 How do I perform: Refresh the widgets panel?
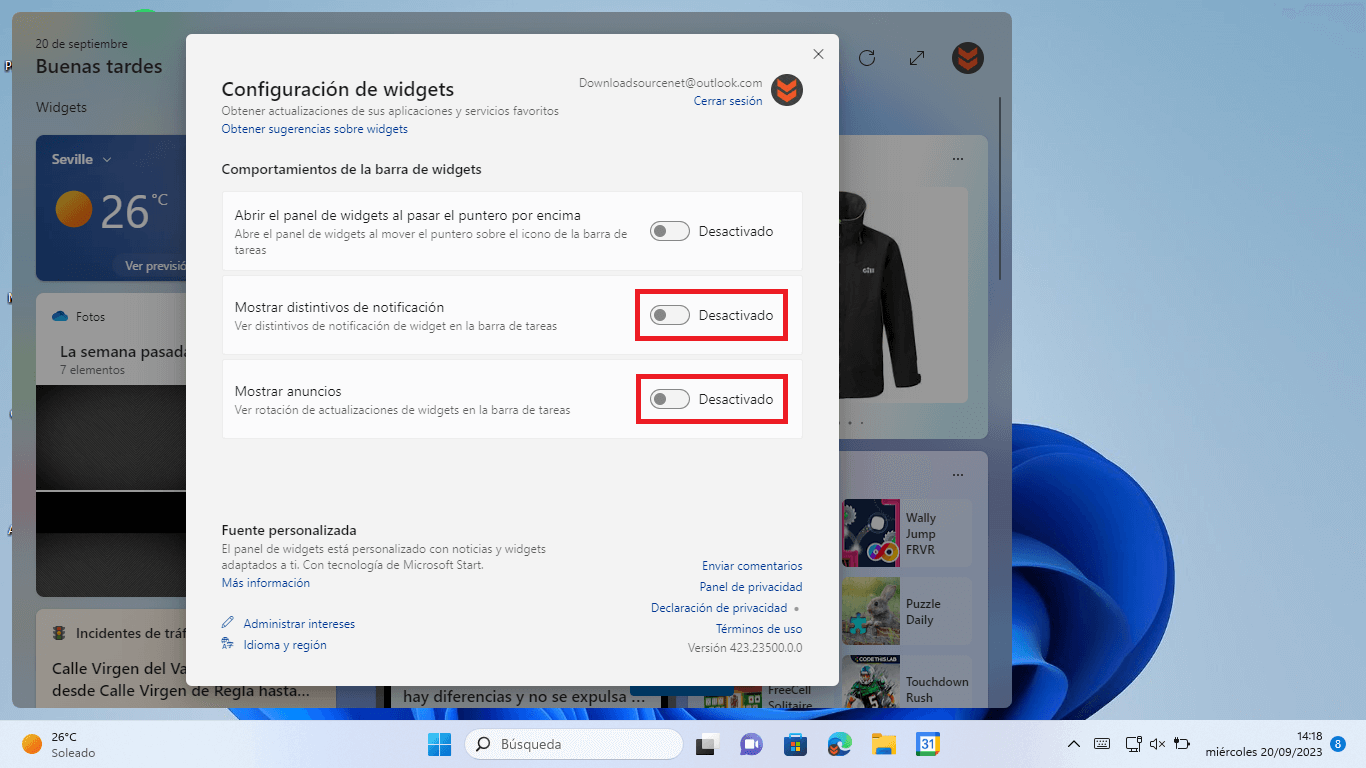pos(867,58)
